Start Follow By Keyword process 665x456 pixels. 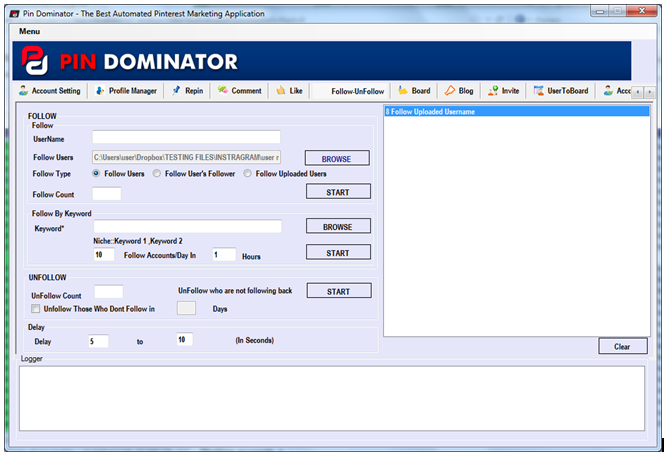pos(338,252)
